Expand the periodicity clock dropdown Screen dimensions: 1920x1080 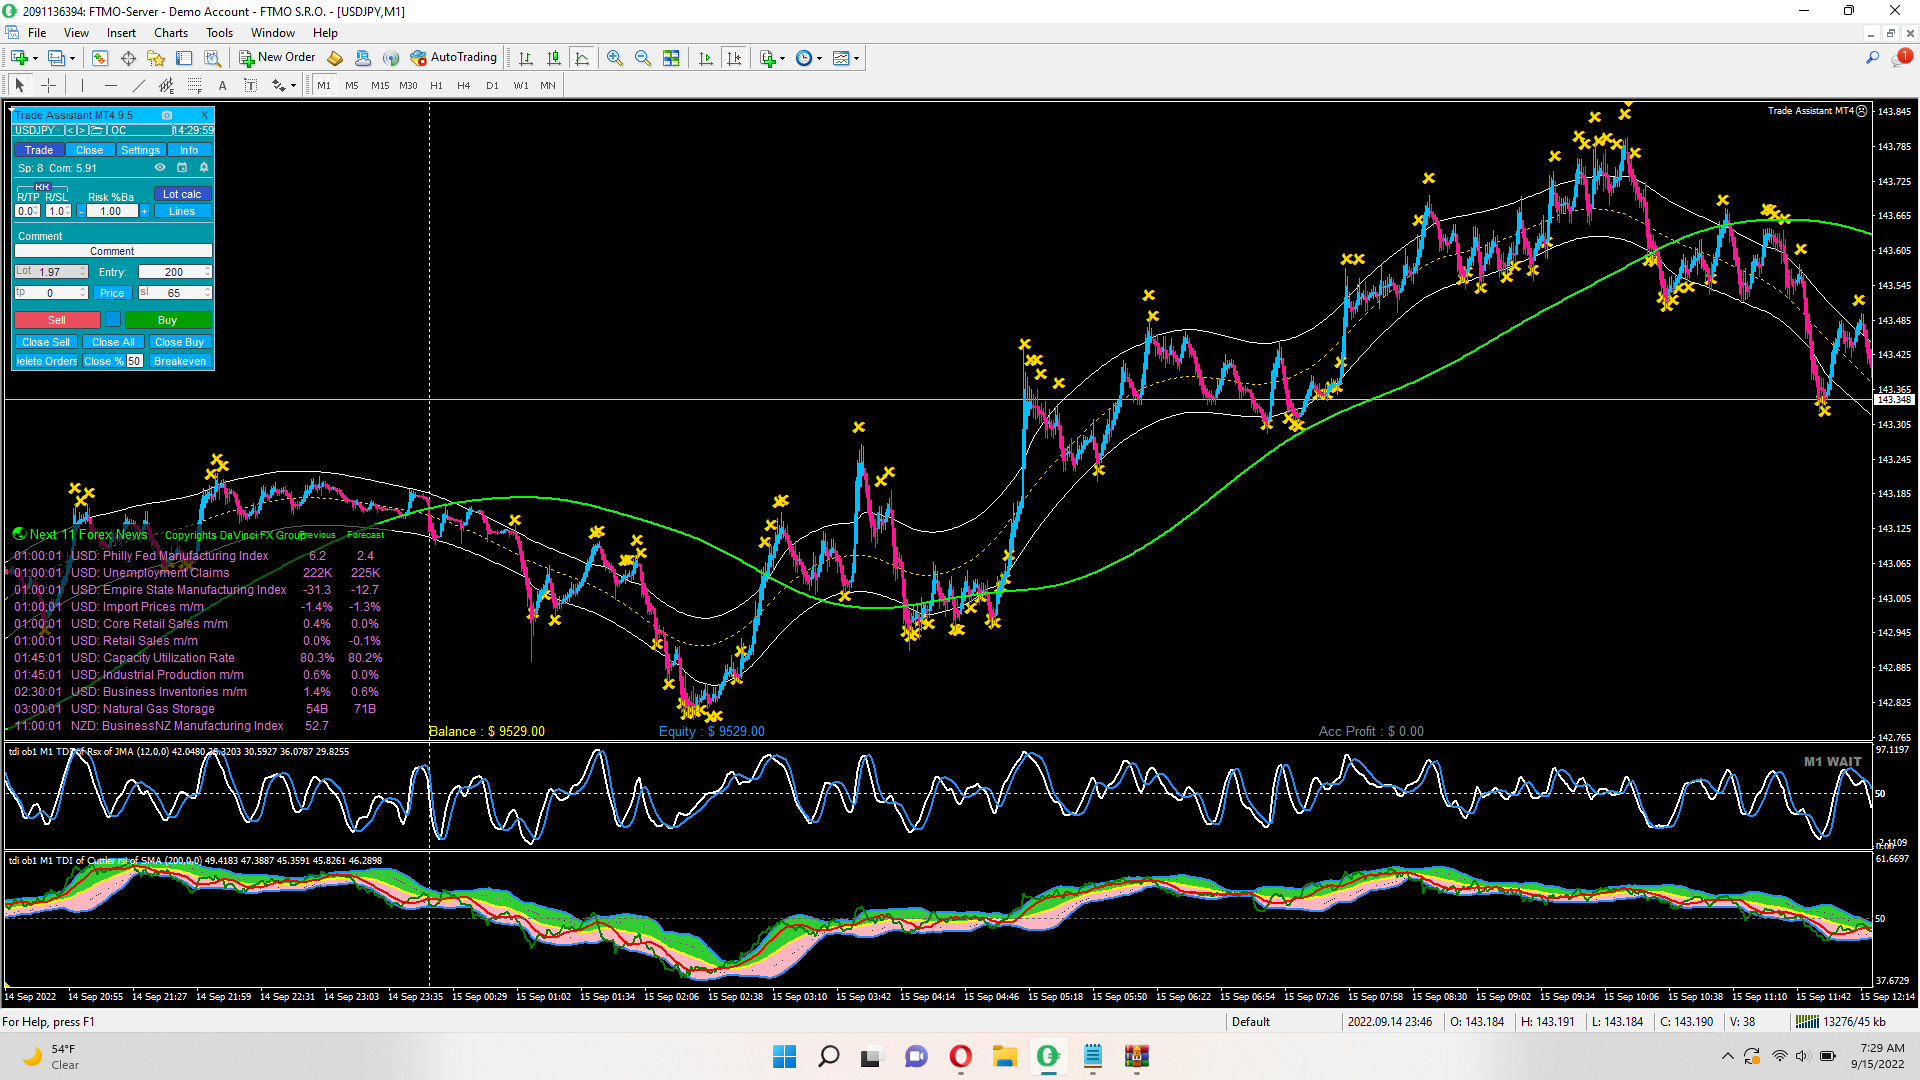[x=819, y=58]
